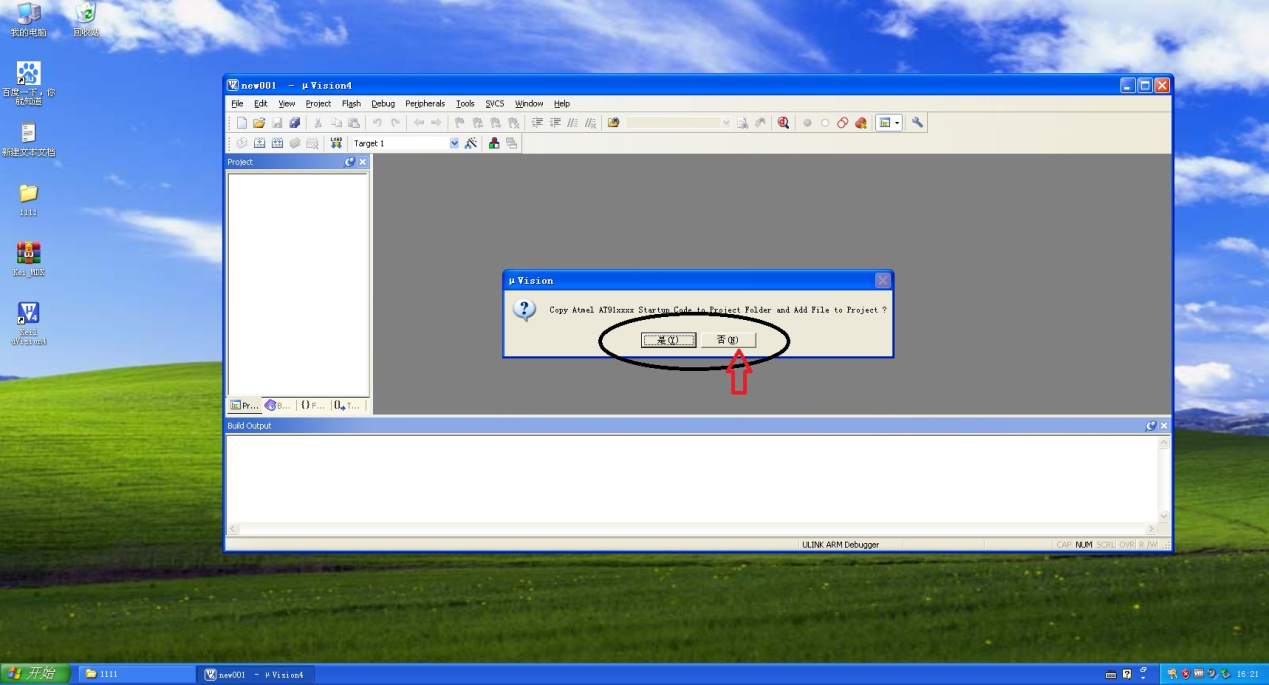Click the Configuration wrench icon

(x=917, y=123)
